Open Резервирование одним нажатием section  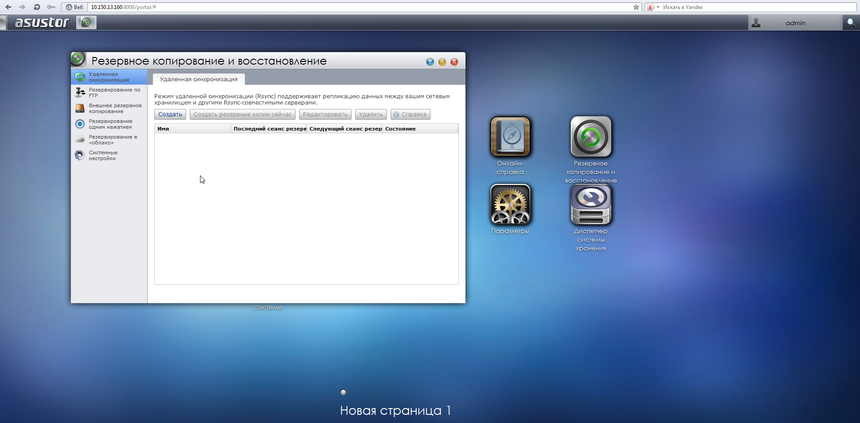109,124
